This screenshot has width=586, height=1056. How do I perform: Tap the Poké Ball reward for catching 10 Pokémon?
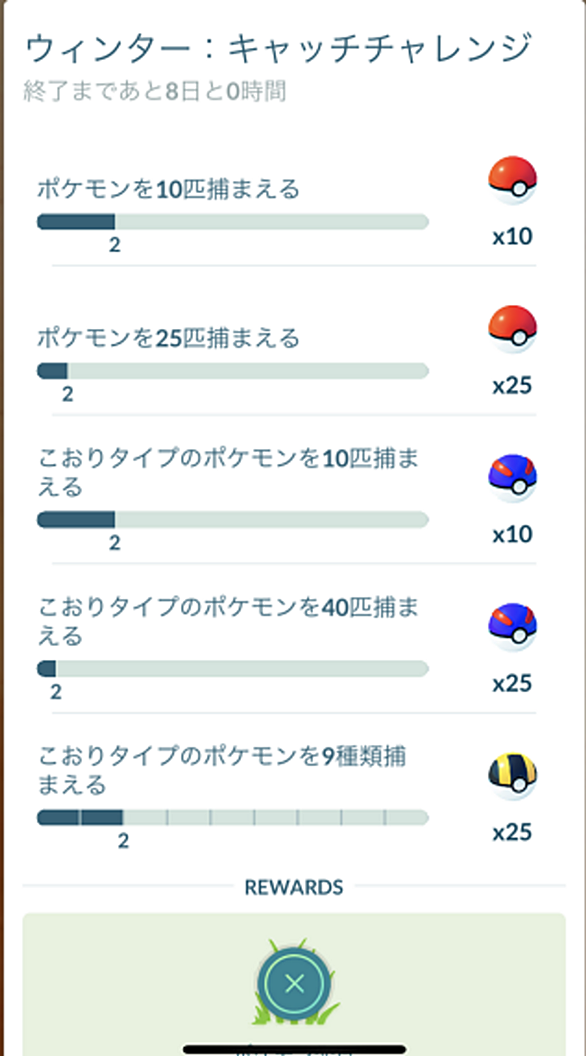tap(512, 180)
